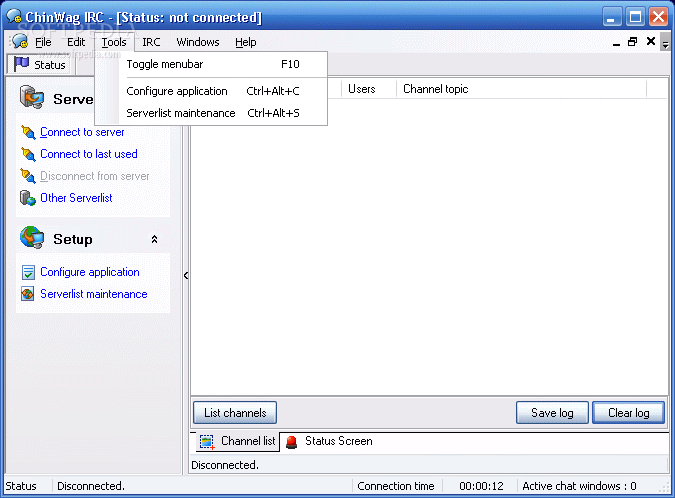The width and height of the screenshot is (675, 498).
Task: Click 'Disconnected.' in the bottom status bar
Action: 91,486
